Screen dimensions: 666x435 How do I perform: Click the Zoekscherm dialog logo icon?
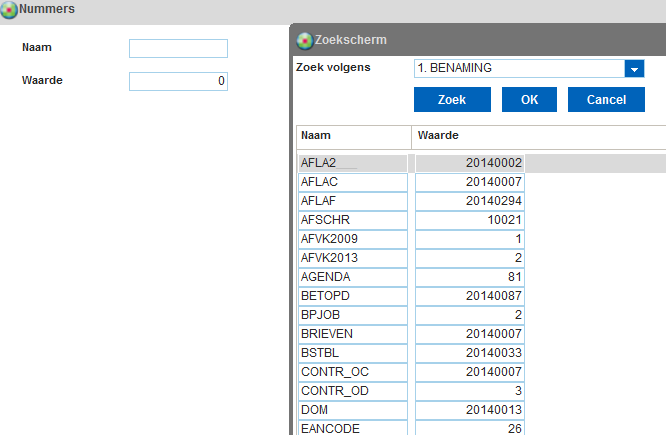[305, 41]
